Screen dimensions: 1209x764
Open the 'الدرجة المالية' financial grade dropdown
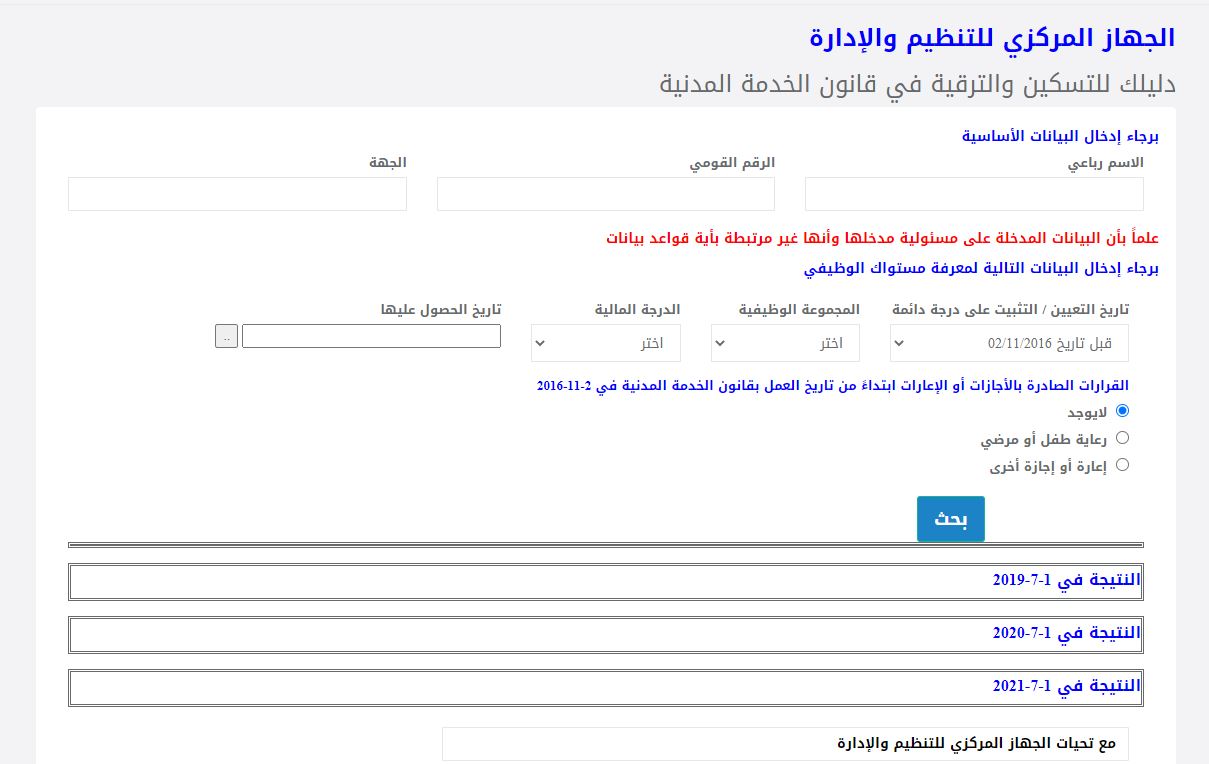[605, 343]
